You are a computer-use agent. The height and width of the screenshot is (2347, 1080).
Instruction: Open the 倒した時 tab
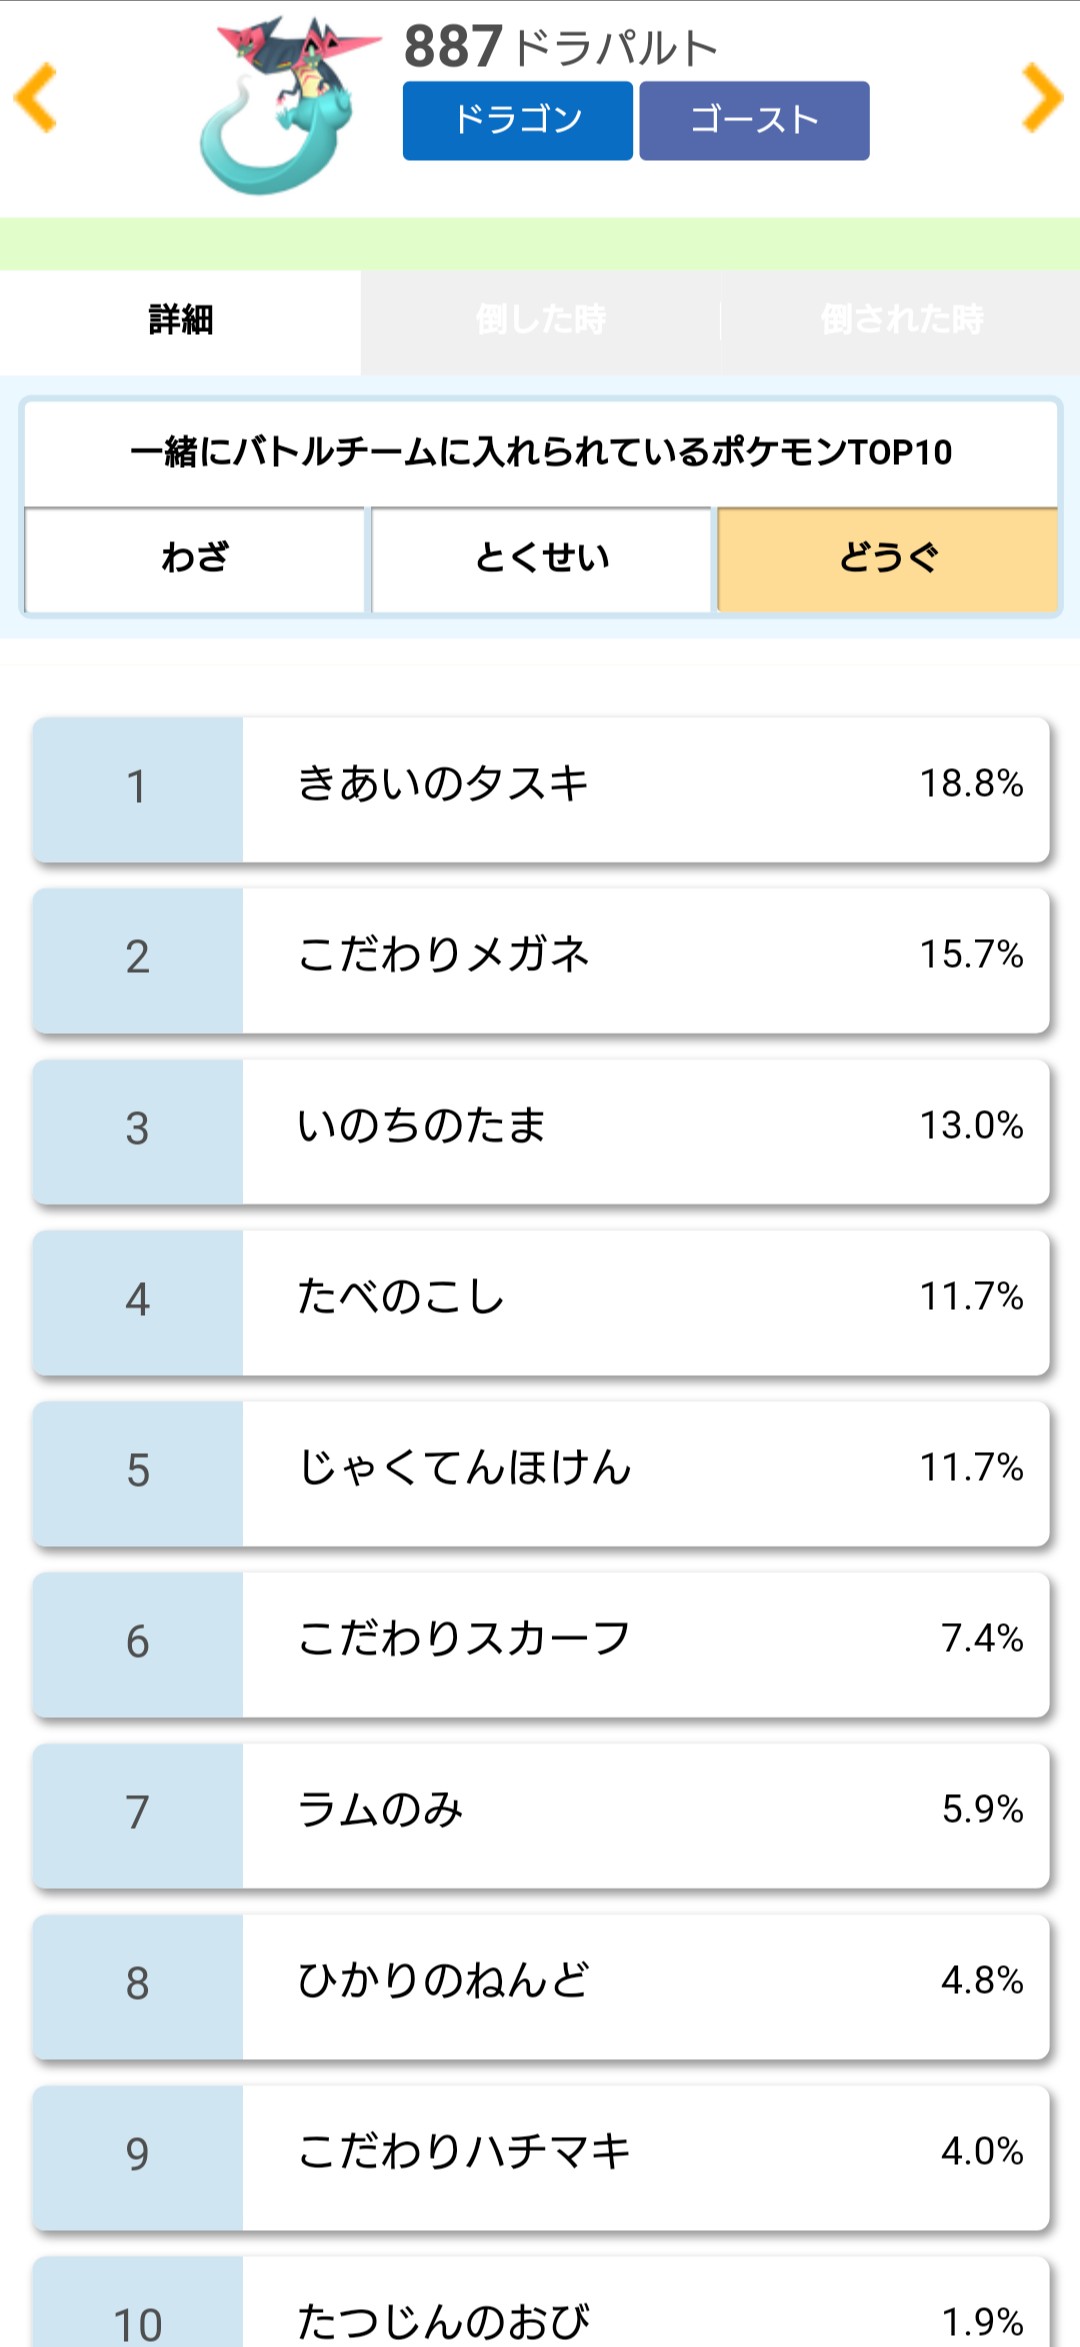541,321
